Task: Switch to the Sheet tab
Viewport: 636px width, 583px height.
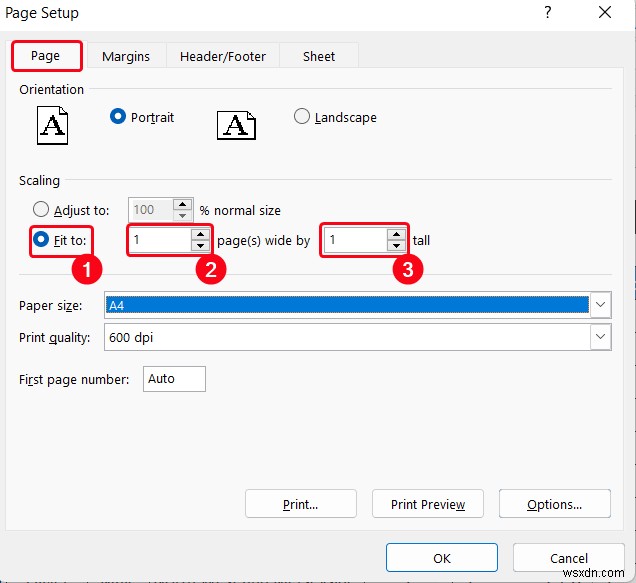Action: pyautogui.click(x=319, y=56)
